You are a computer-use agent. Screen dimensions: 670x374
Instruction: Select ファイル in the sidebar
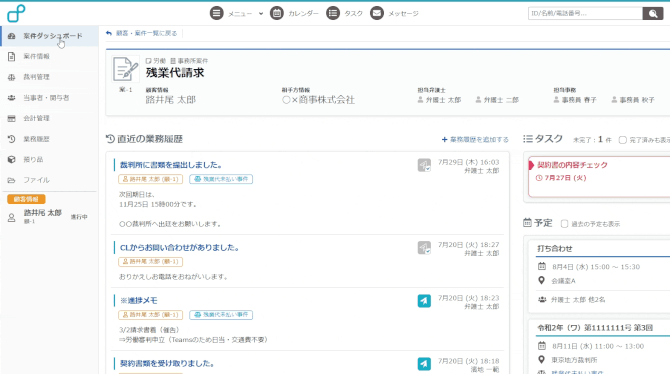(50, 180)
